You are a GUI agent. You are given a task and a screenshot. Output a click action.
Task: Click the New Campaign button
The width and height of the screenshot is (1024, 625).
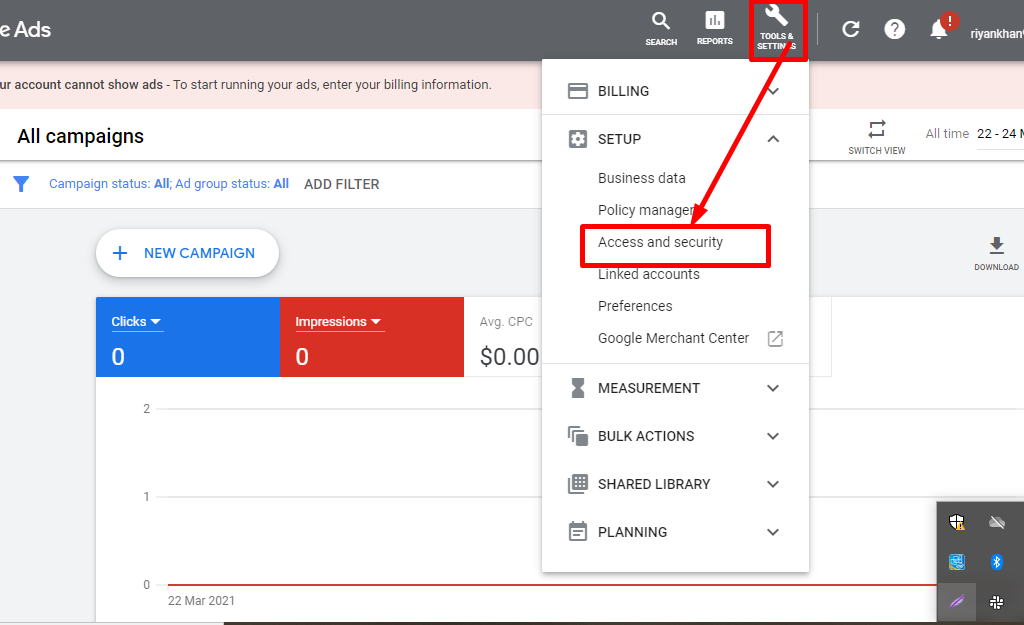tap(187, 253)
